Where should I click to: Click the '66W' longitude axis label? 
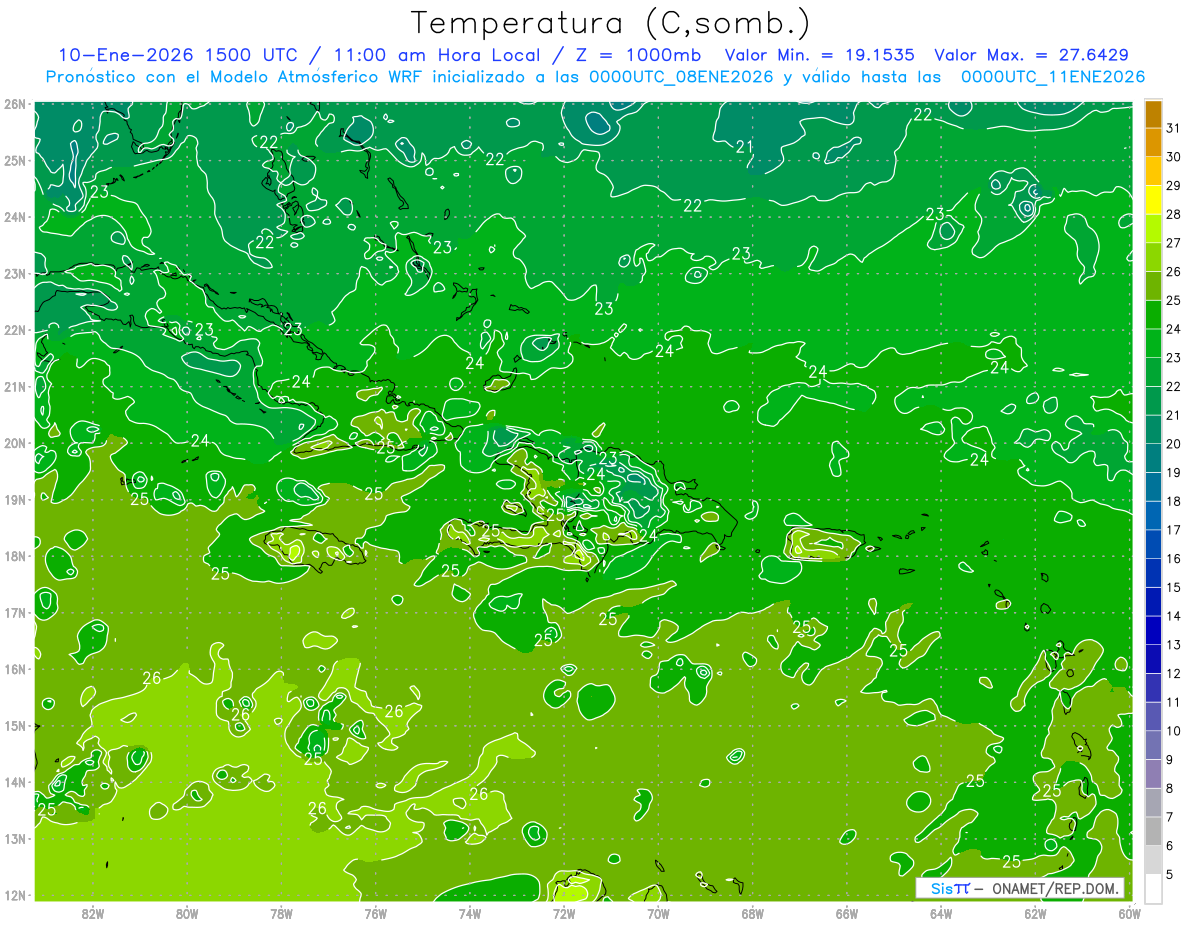(x=847, y=912)
